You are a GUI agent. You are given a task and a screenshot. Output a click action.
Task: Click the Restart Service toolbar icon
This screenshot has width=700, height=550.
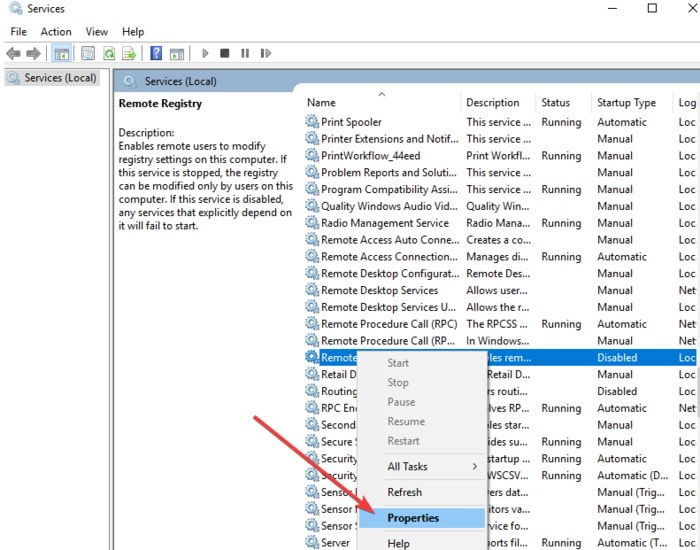(266, 54)
